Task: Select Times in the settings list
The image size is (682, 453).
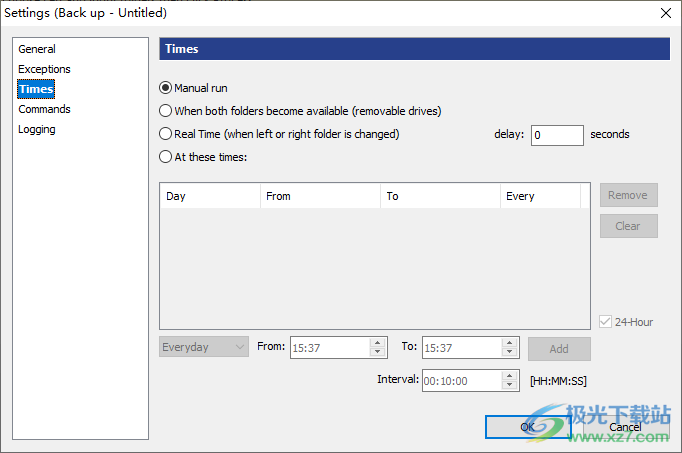Action: [35, 89]
